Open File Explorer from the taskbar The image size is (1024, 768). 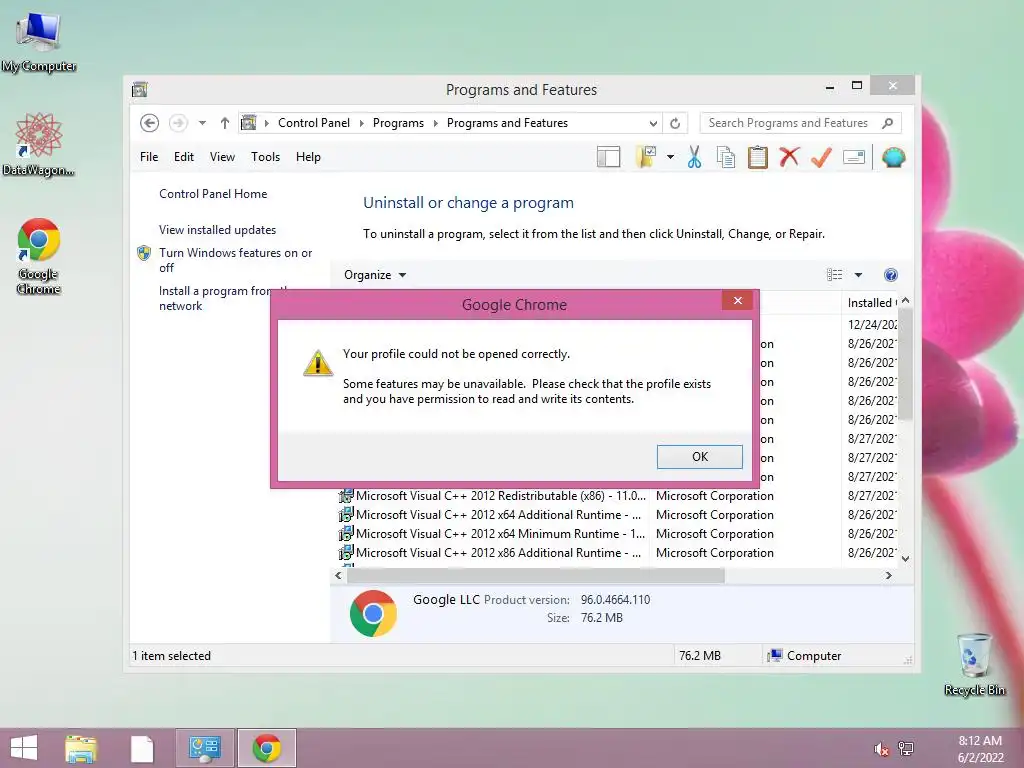(81, 748)
